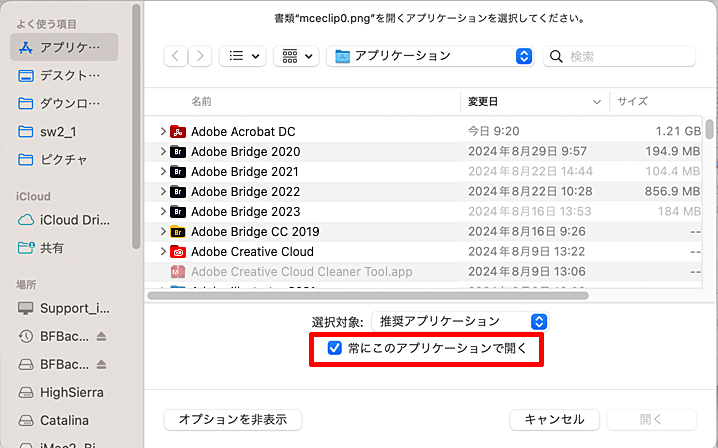Screen dimensions: 718x448
Task: Click the horizontal scrollbar under file list
Action: (x=368, y=296)
